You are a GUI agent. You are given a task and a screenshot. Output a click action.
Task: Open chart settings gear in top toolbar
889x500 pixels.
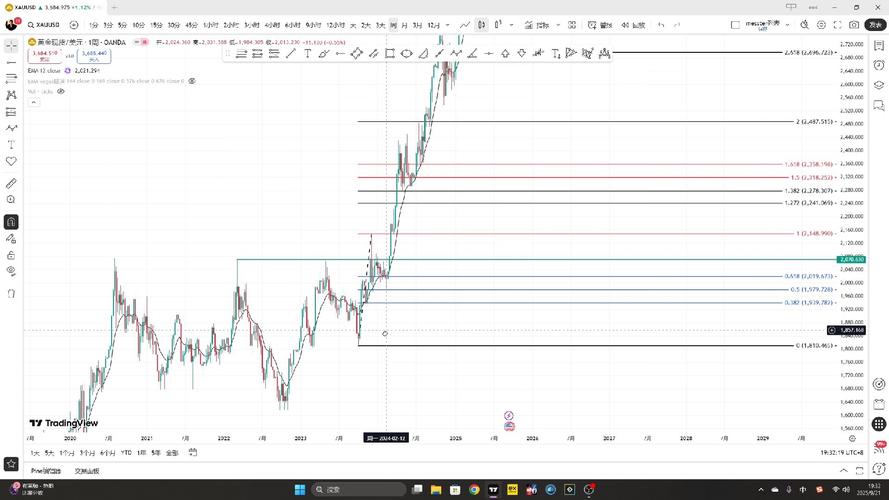tap(821, 25)
